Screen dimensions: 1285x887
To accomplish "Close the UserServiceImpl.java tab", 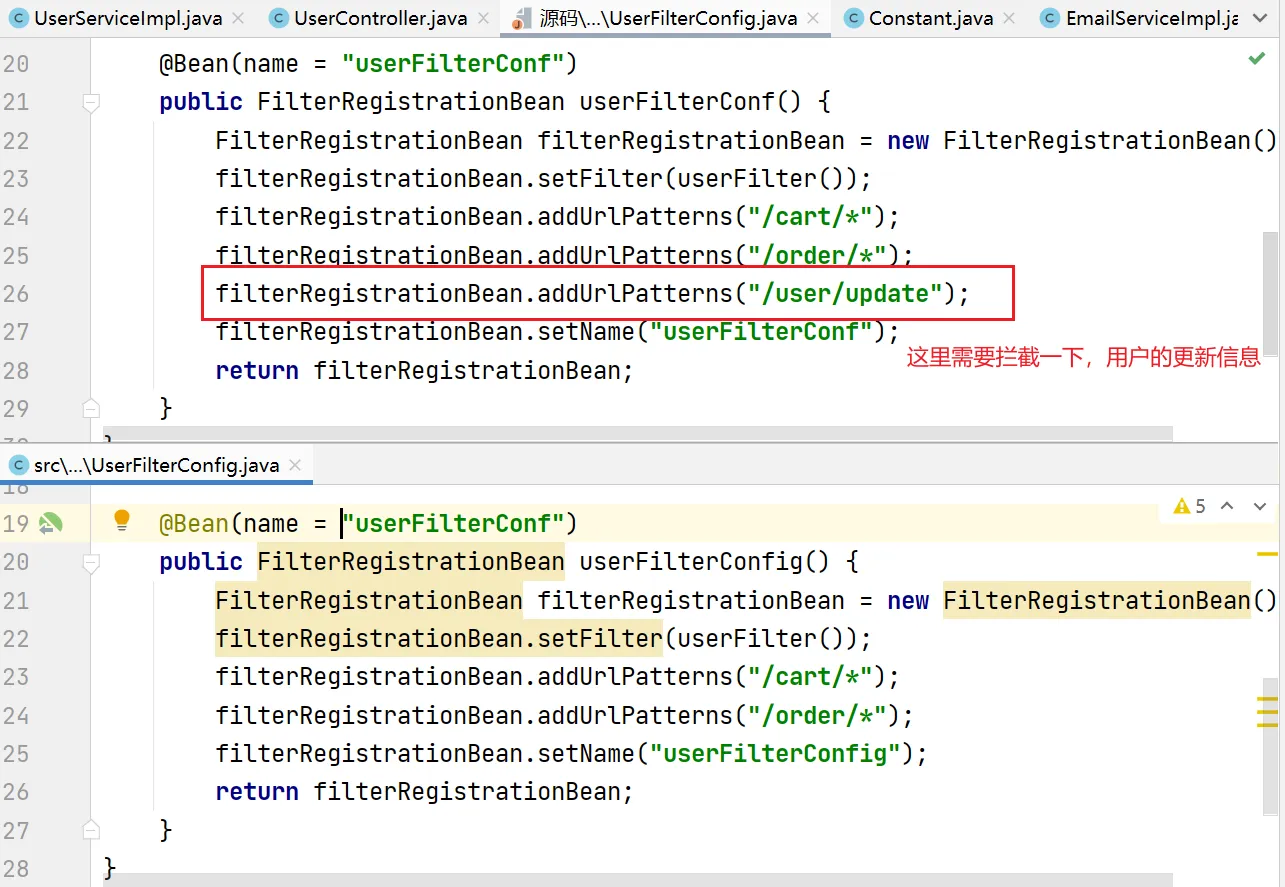I will 237,19.
